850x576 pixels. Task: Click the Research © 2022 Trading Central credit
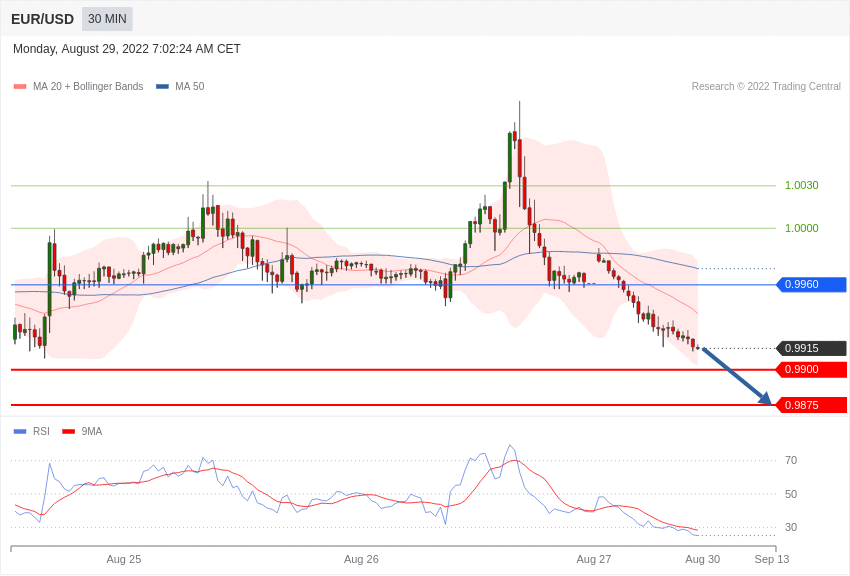[766, 87]
